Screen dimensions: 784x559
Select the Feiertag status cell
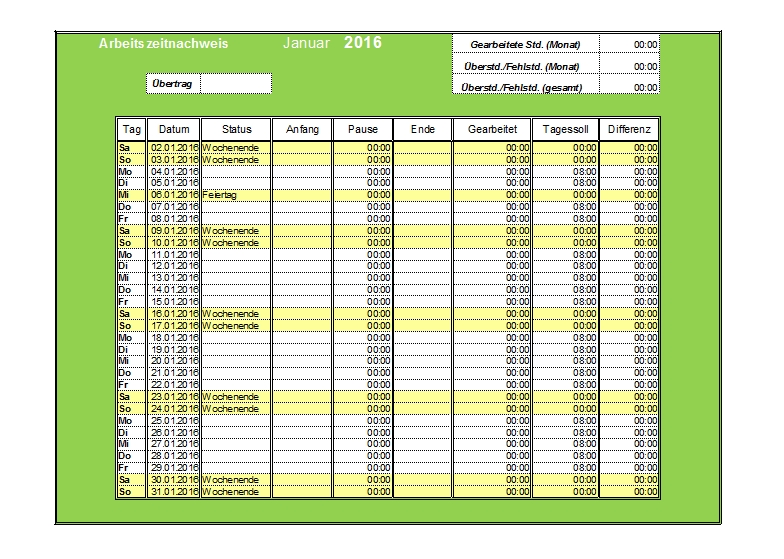236,195
